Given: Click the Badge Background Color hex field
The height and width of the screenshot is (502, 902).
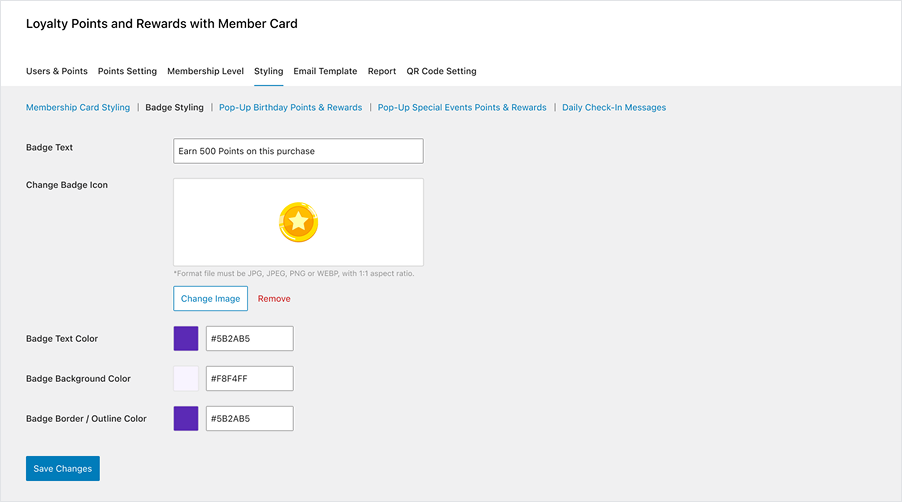Looking at the screenshot, I should [x=249, y=379].
